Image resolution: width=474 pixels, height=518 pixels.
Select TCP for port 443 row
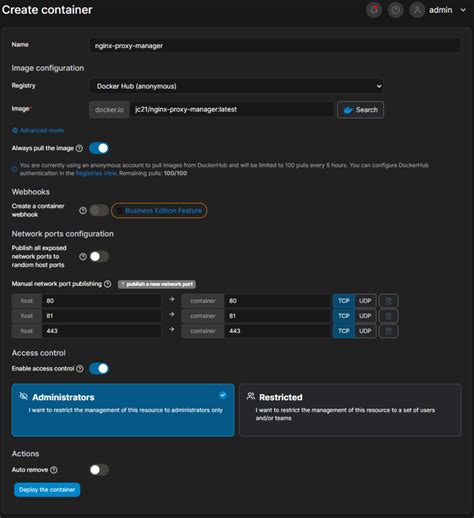click(x=344, y=331)
